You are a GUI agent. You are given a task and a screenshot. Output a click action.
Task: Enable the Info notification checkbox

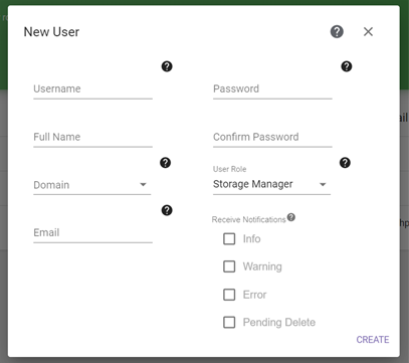coord(229,239)
